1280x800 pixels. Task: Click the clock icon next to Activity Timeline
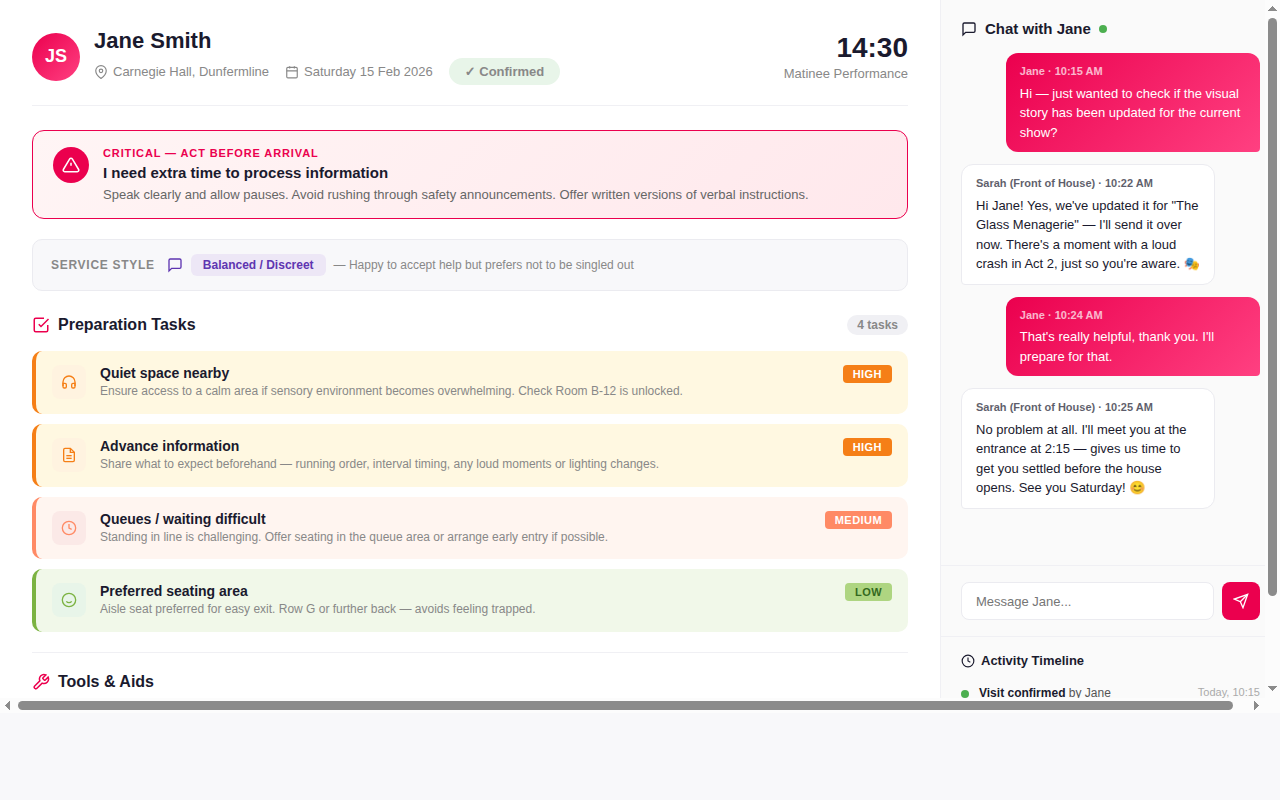click(x=967, y=660)
